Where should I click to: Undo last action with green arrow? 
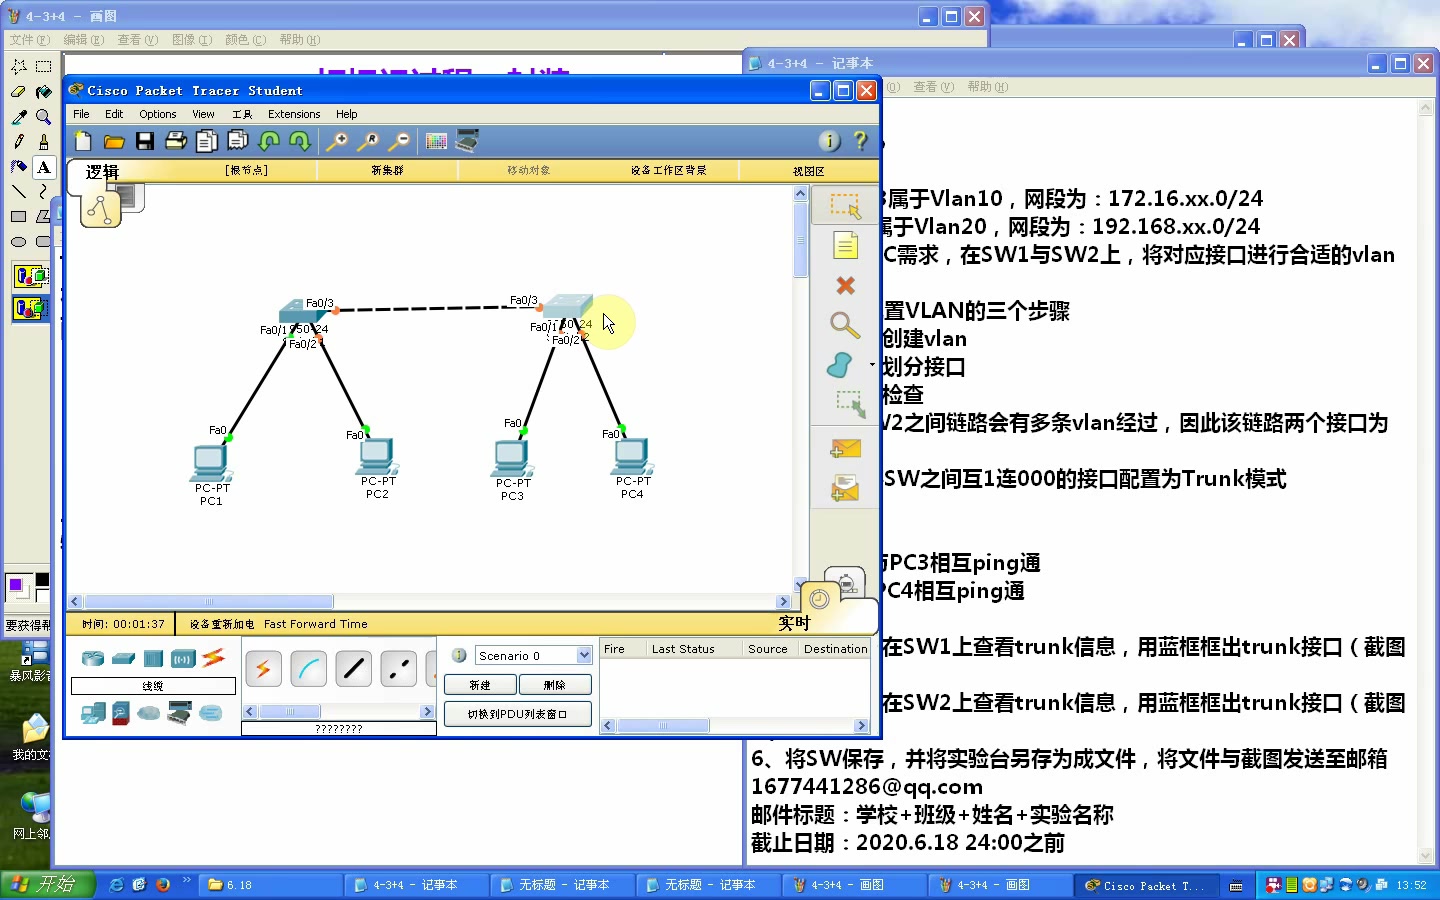(x=269, y=141)
